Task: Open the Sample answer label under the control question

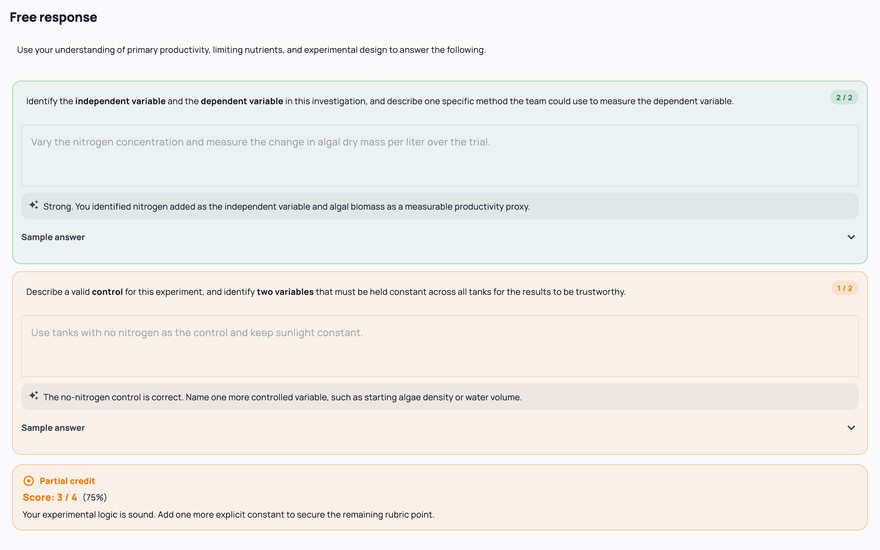Action: pyautogui.click(x=53, y=428)
